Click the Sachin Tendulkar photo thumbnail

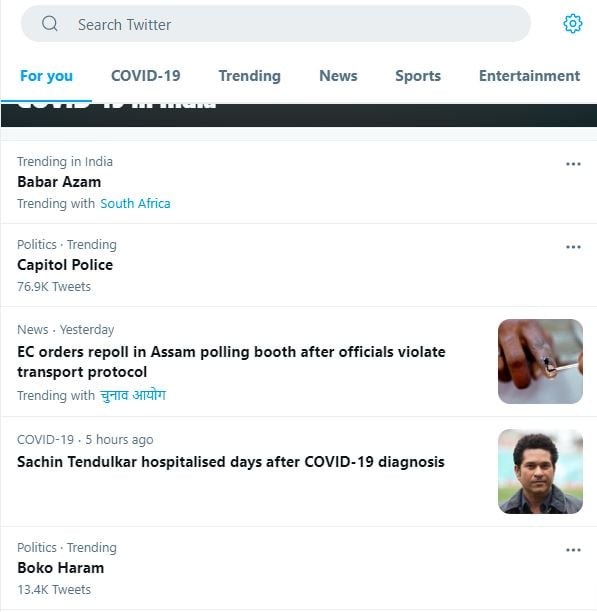point(540,471)
